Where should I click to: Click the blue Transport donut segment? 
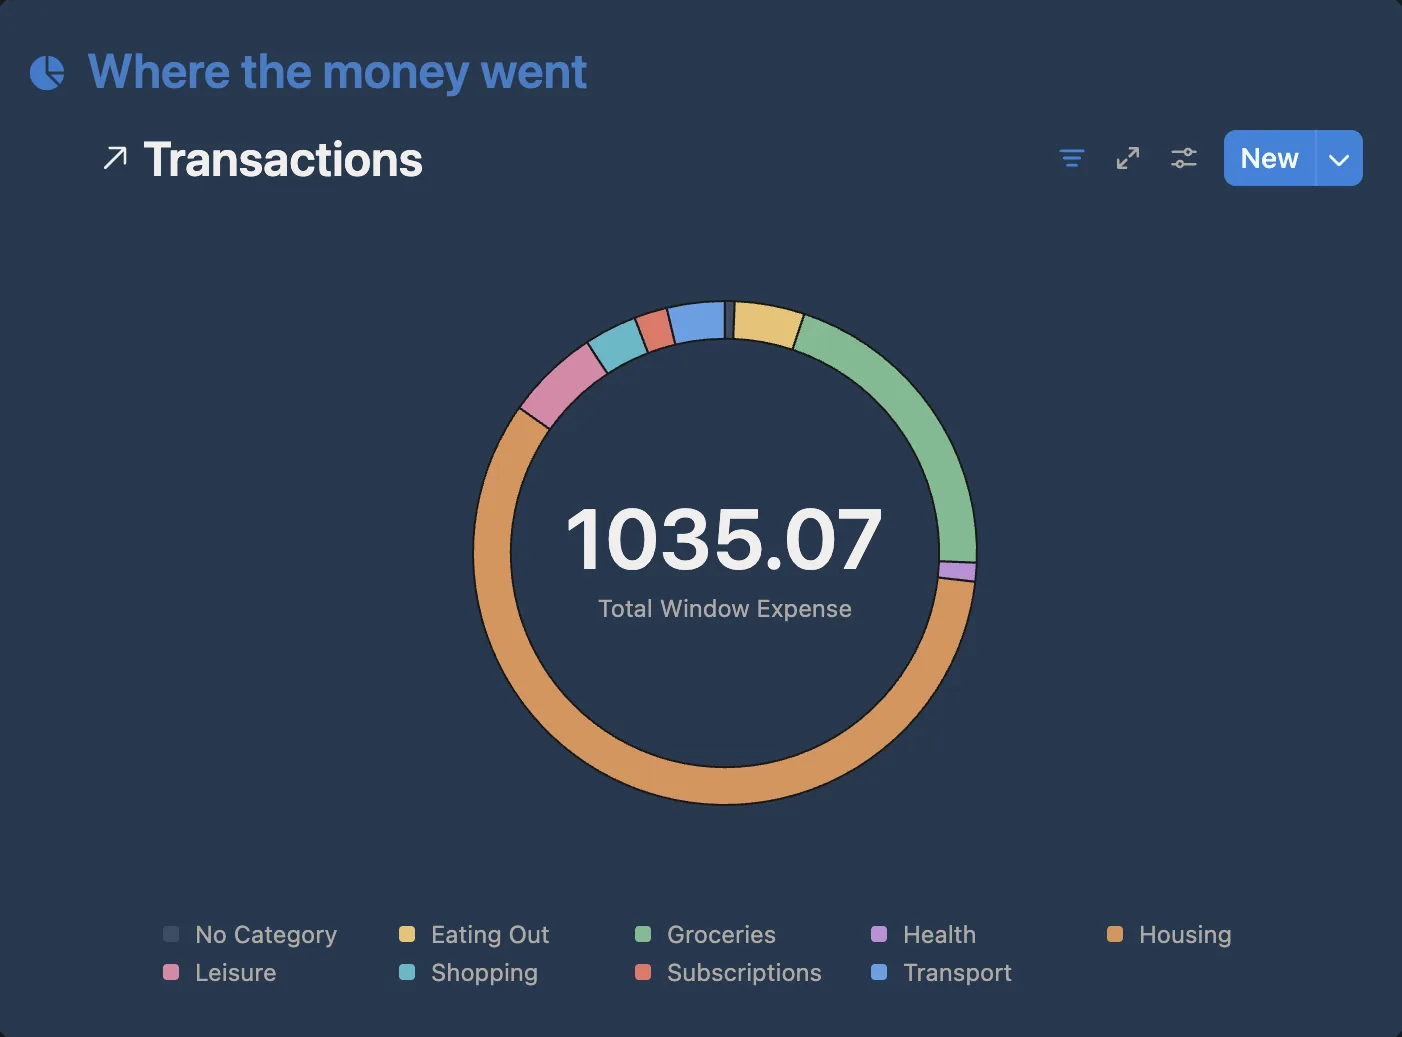[697, 322]
